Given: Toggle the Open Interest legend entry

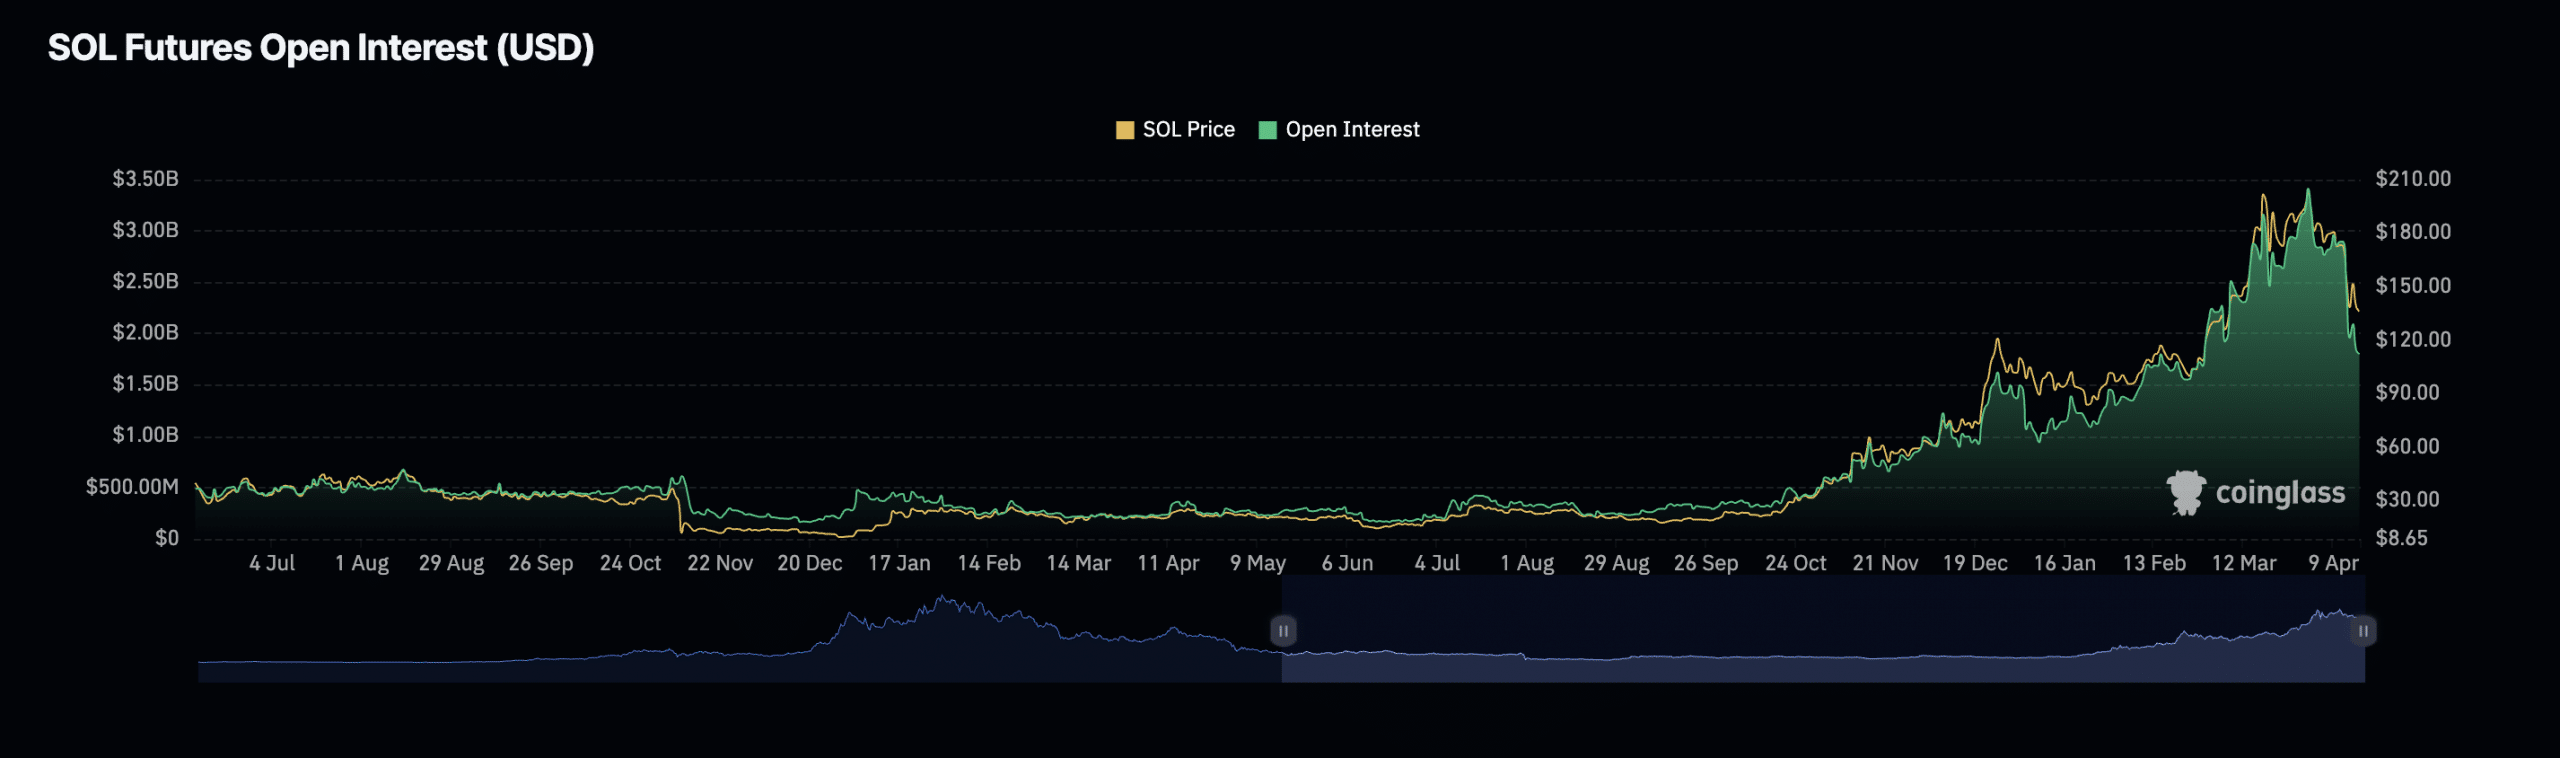Looking at the screenshot, I should (x=1339, y=130).
